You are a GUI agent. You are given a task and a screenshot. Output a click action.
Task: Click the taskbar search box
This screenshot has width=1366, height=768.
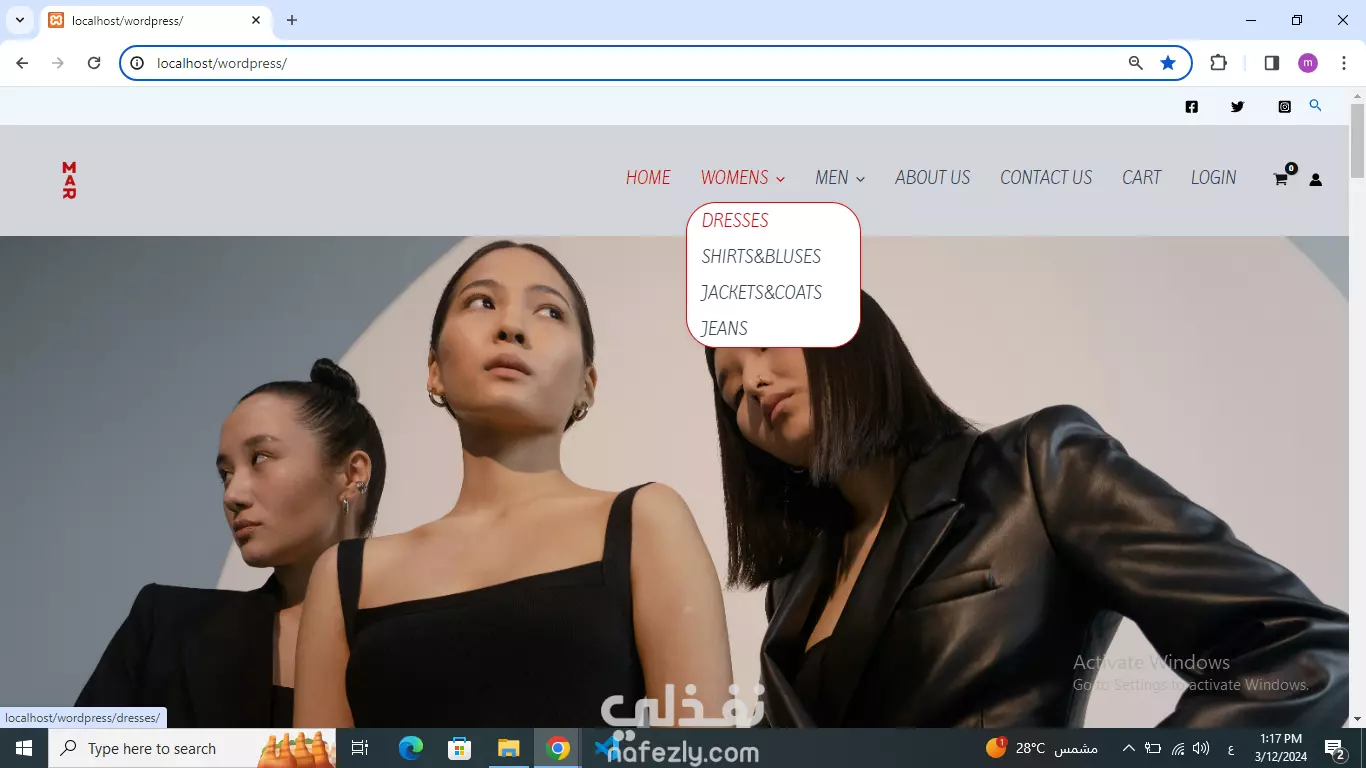pos(192,748)
